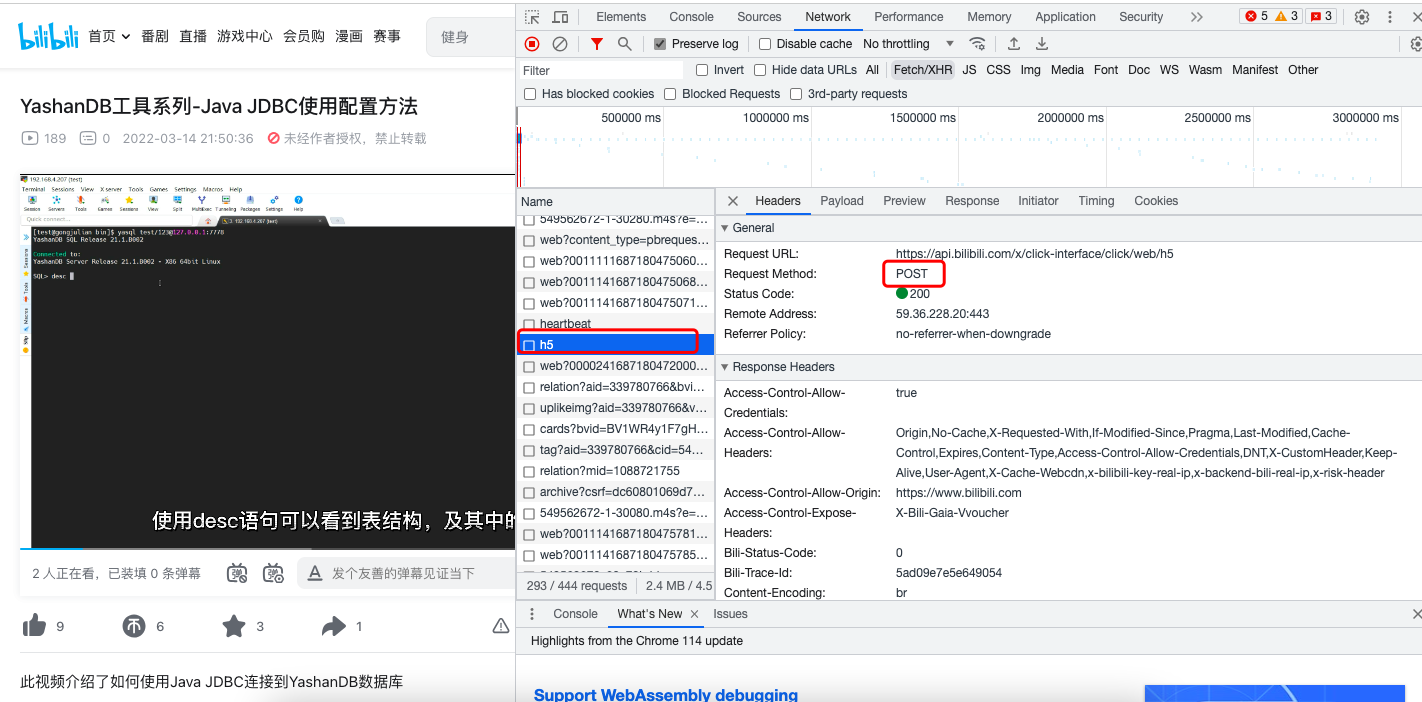Switch to the Elements tab
Viewport: 1422px width, 702px height.
click(x=621, y=17)
